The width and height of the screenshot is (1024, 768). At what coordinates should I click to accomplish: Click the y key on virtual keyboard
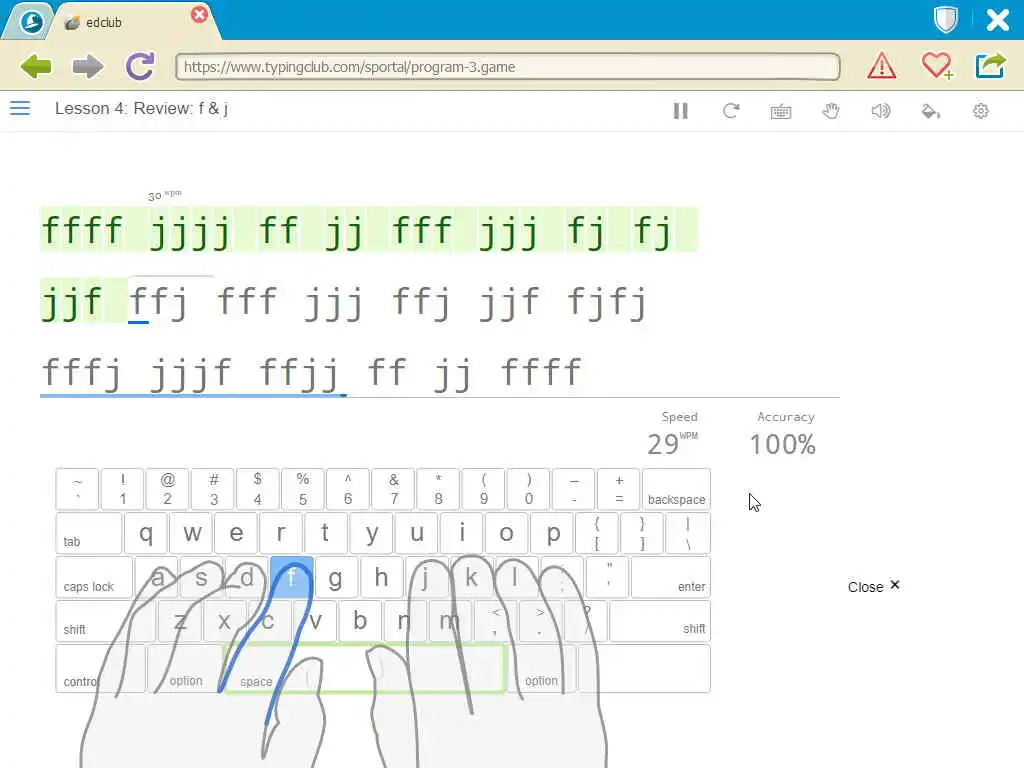[x=371, y=534]
